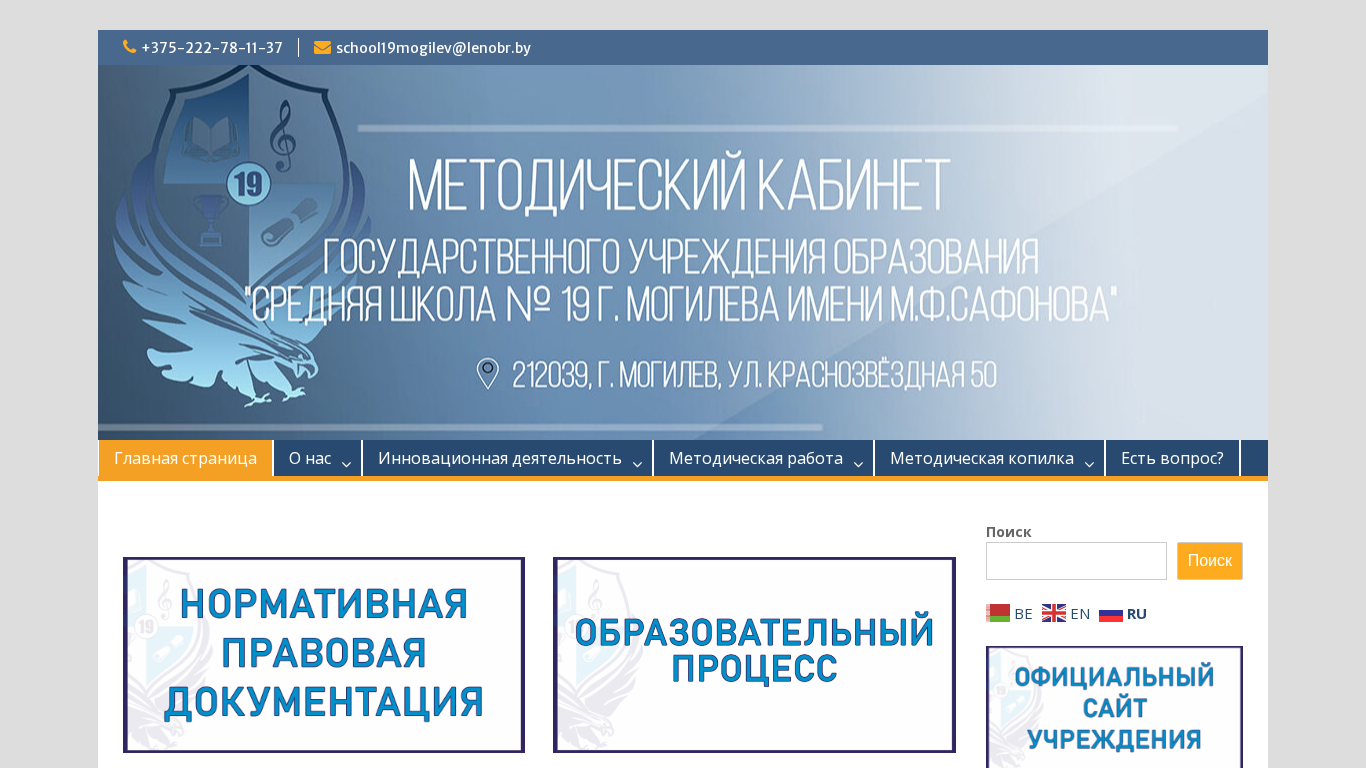Open the Нормативная правовая документация banner
Image resolution: width=1366 pixels, height=768 pixels.
point(324,655)
